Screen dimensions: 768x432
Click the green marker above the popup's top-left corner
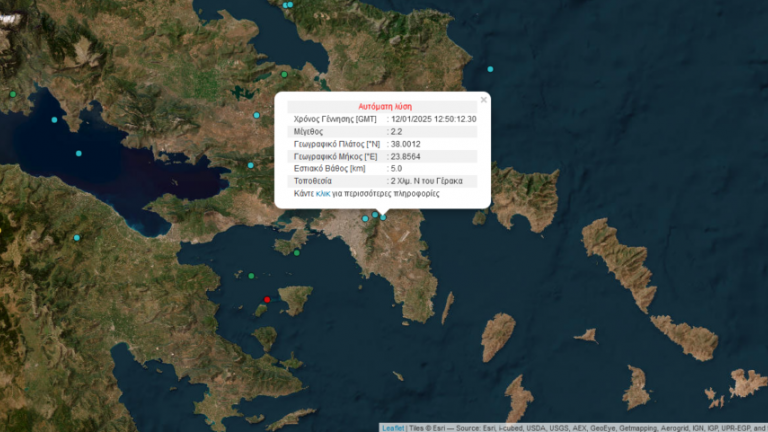pos(285,75)
